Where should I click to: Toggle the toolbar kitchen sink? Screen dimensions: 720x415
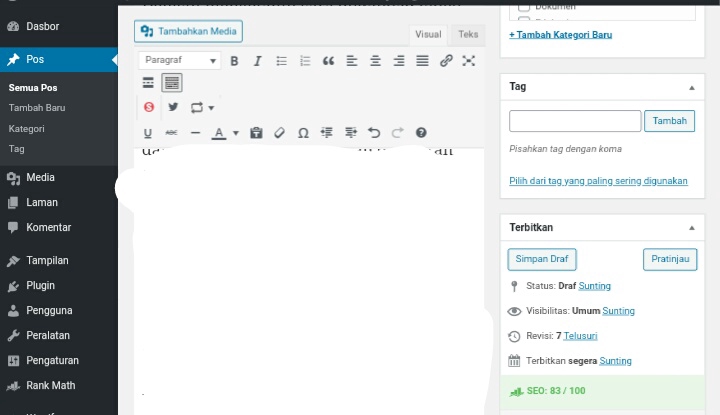172,83
